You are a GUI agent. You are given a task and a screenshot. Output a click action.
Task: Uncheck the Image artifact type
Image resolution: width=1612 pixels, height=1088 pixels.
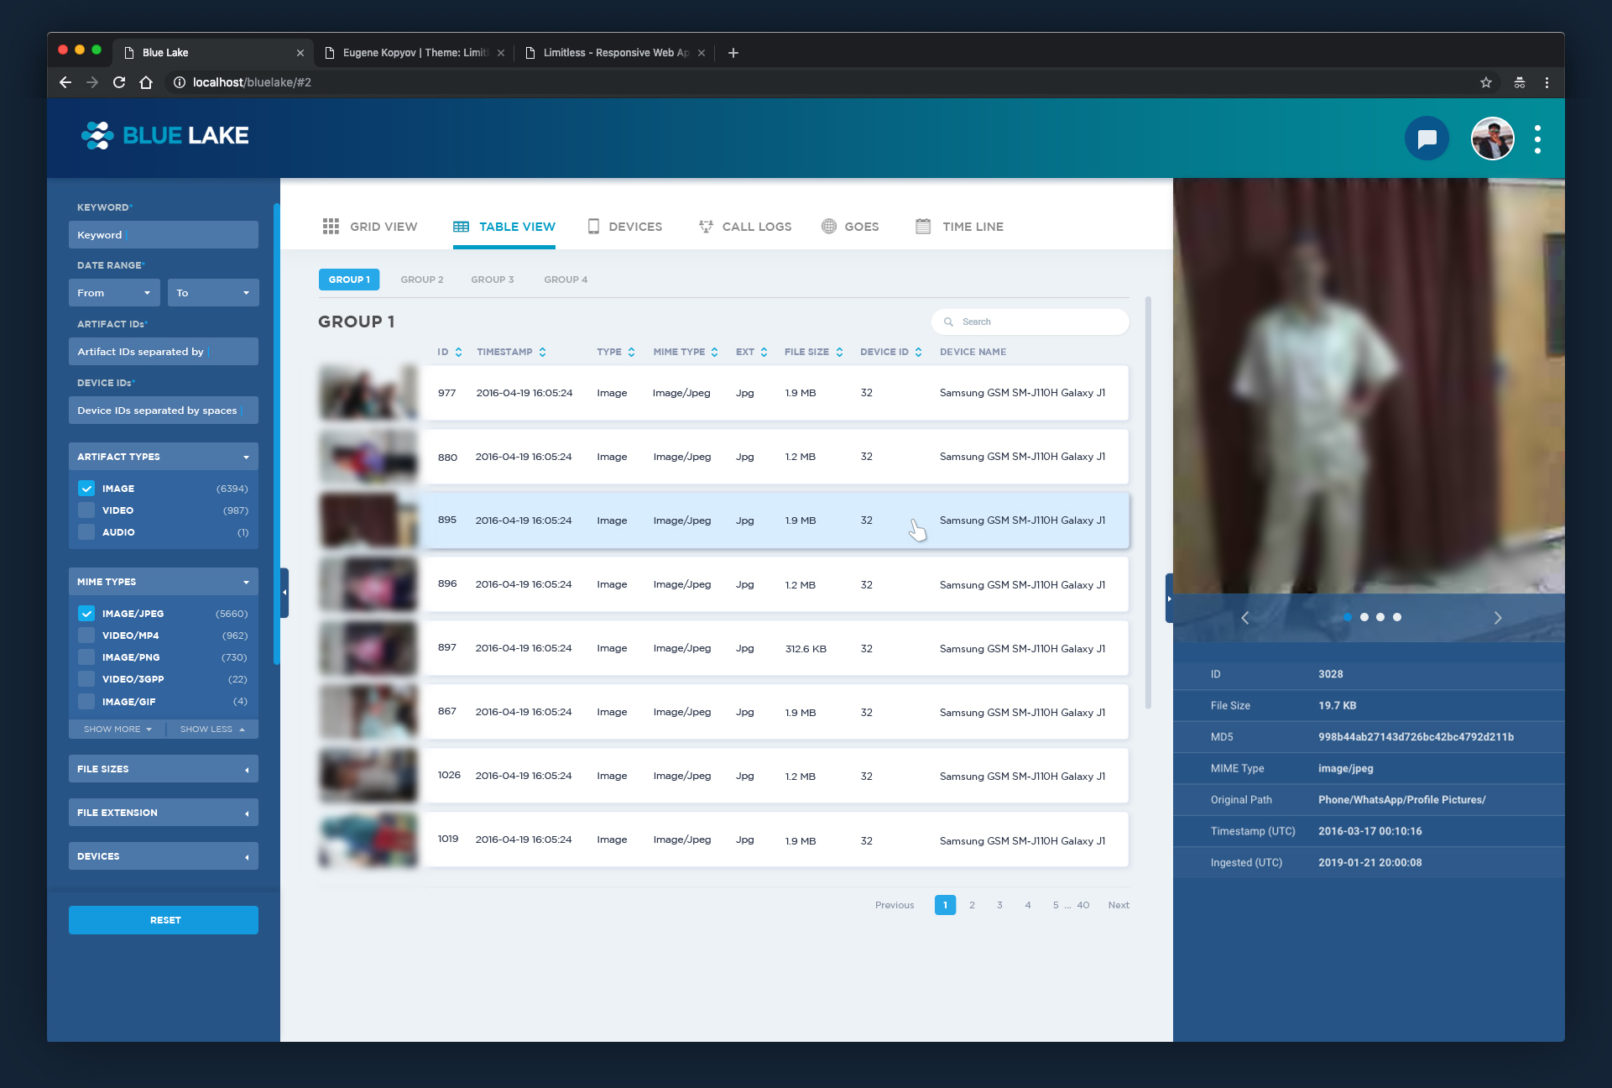[x=87, y=489]
